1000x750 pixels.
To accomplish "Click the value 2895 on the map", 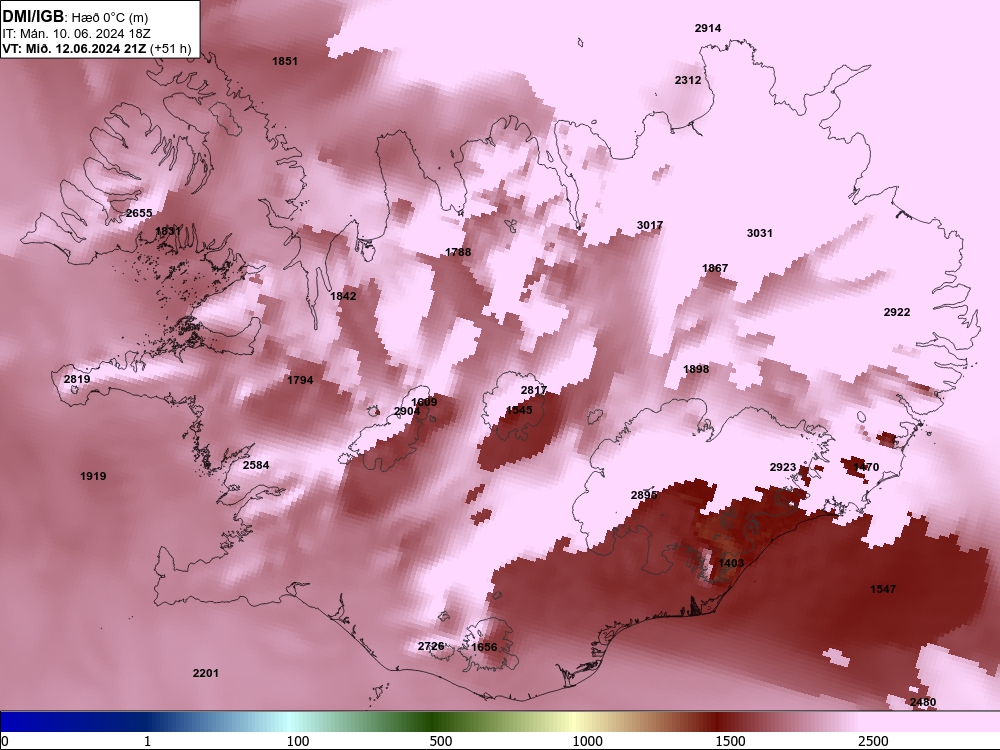I will (643, 496).
